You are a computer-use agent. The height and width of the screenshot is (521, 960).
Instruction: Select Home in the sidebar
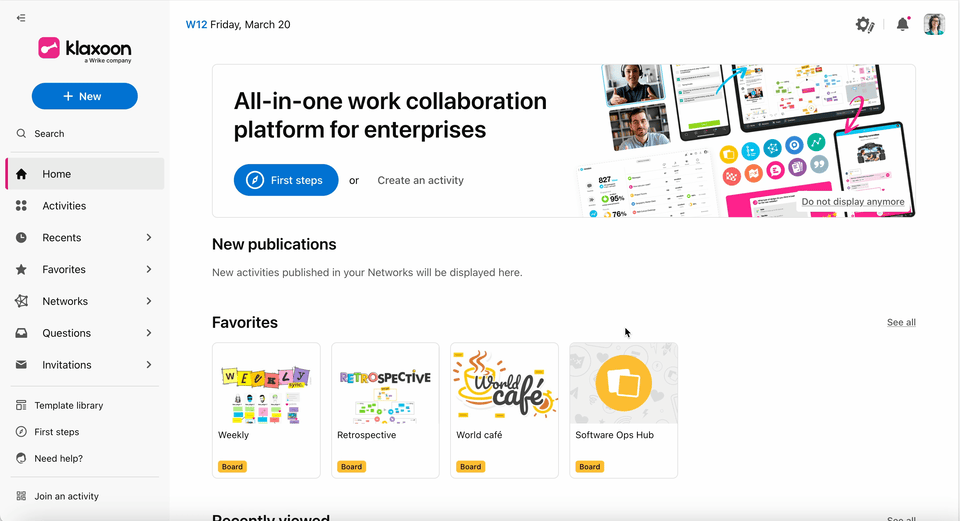[84, 174]
